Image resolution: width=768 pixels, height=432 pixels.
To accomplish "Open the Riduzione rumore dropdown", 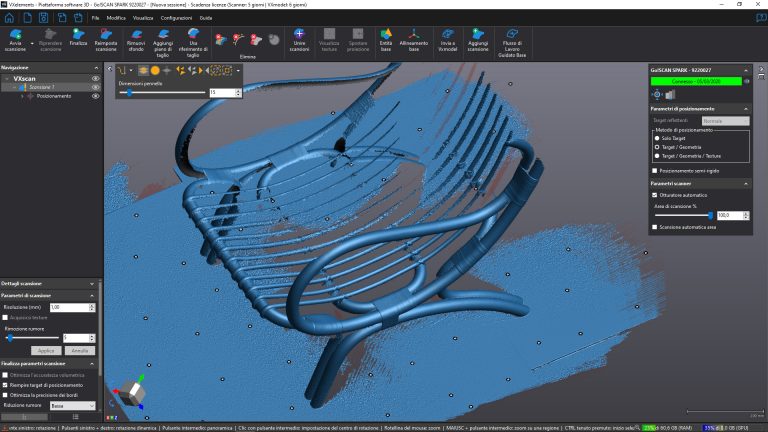I will [x=72, y=406].
